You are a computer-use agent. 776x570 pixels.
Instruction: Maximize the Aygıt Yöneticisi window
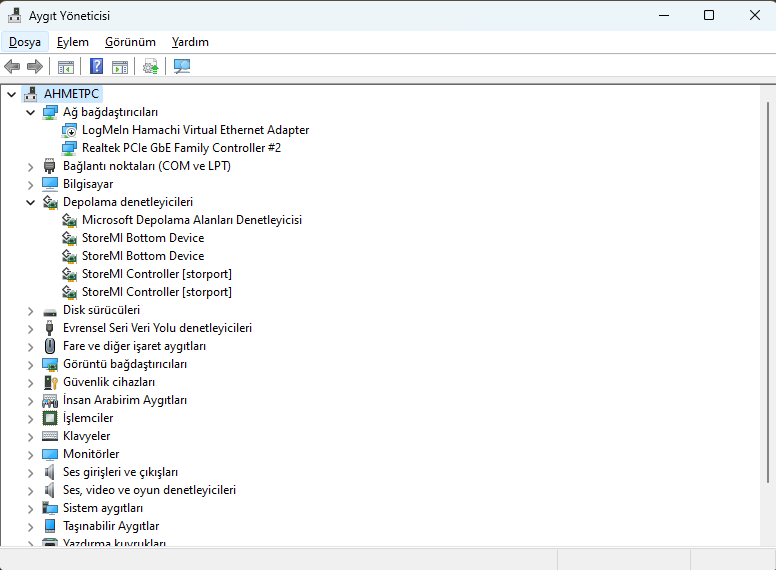click(709, 15)
